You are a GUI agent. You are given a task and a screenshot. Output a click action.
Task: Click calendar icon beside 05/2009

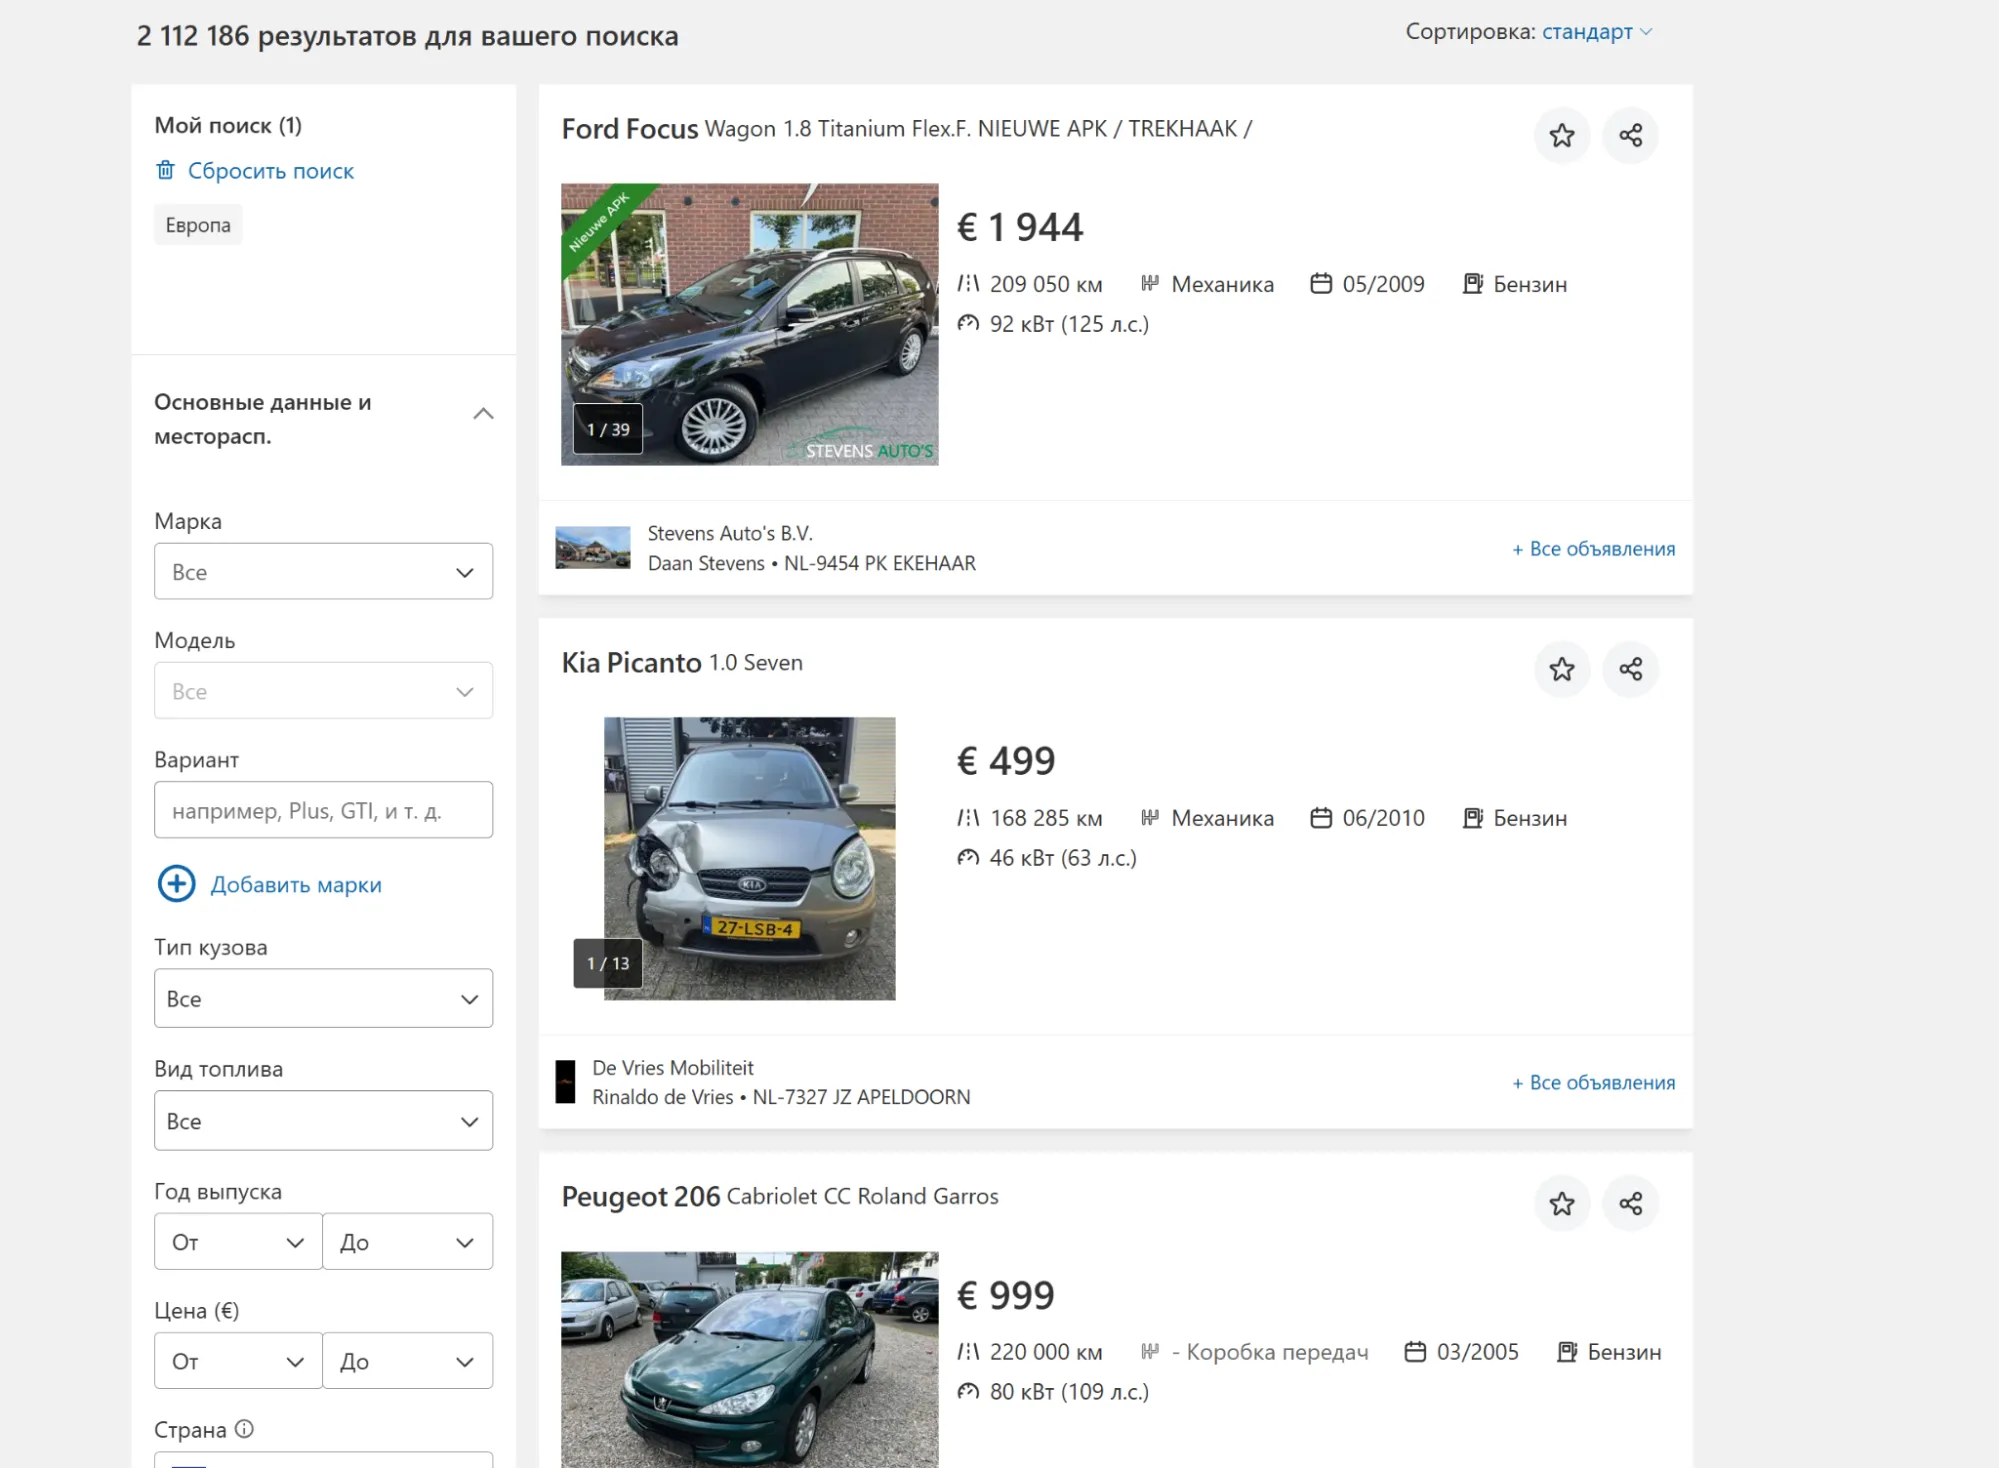pyautogui.click(x=1321, y=284)
